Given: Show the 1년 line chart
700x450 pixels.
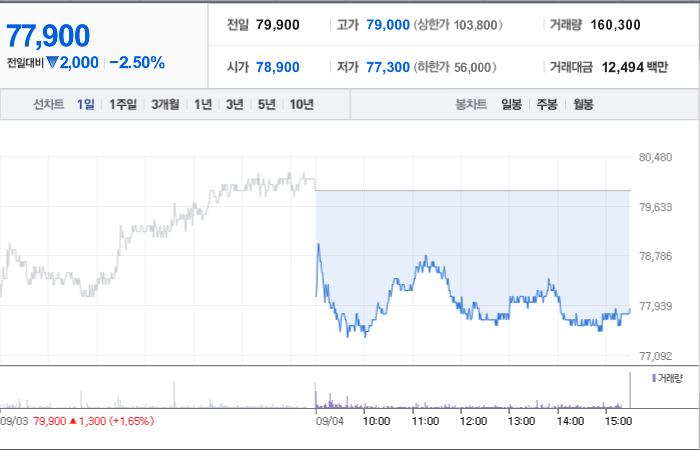Looking at the screenshot, I should [203, 104].
